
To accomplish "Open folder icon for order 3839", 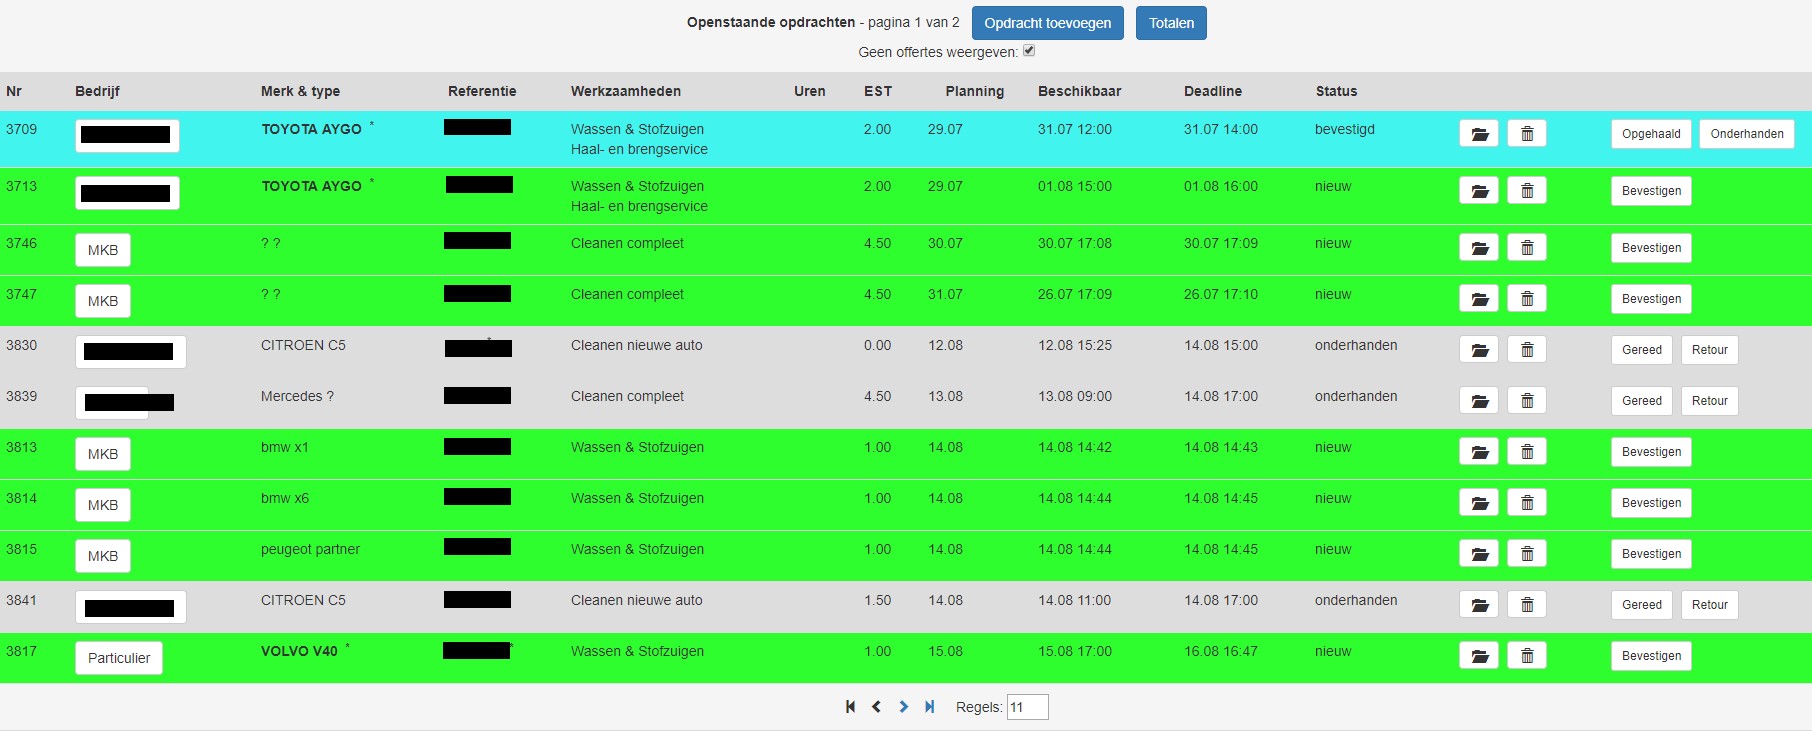I will [x=1479, y=401].
